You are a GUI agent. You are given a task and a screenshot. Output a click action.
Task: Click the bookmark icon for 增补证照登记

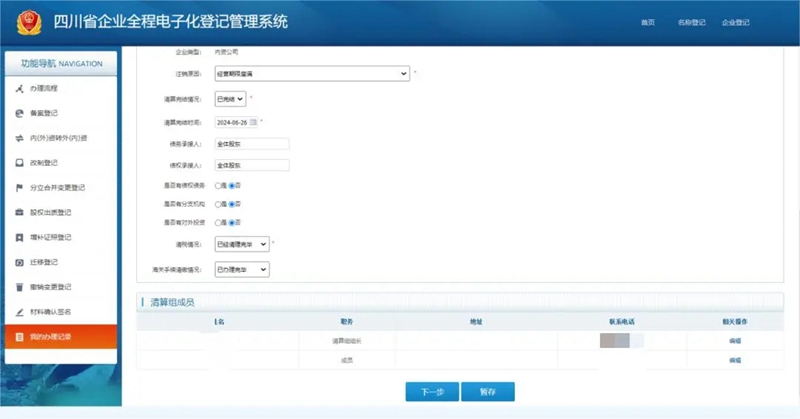[x=19, y=237]
